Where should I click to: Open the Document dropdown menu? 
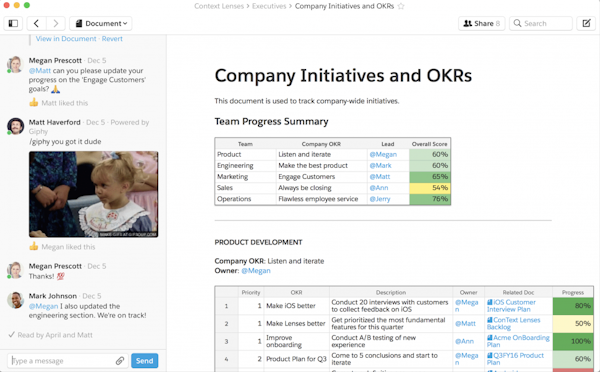[x=101, y=23]
